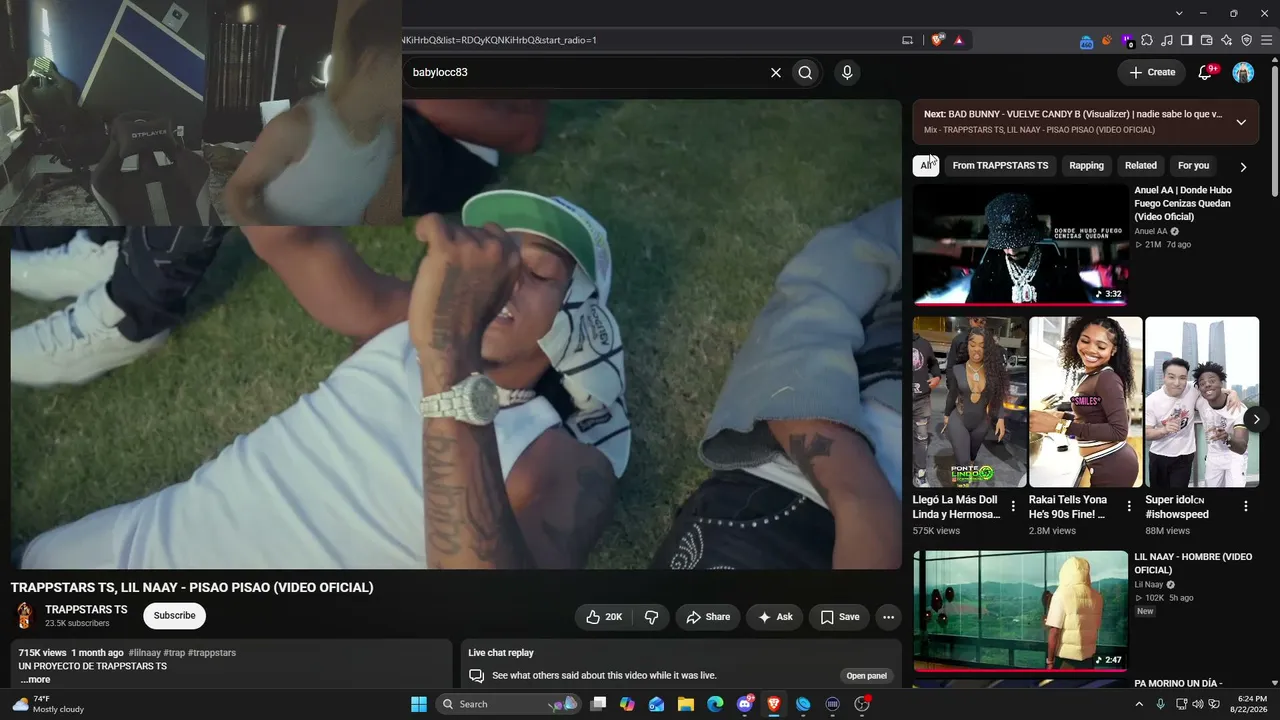Click the #trap hashtag link
Image resolution: width=1280 pixels, height=720 pixels.
173,653
